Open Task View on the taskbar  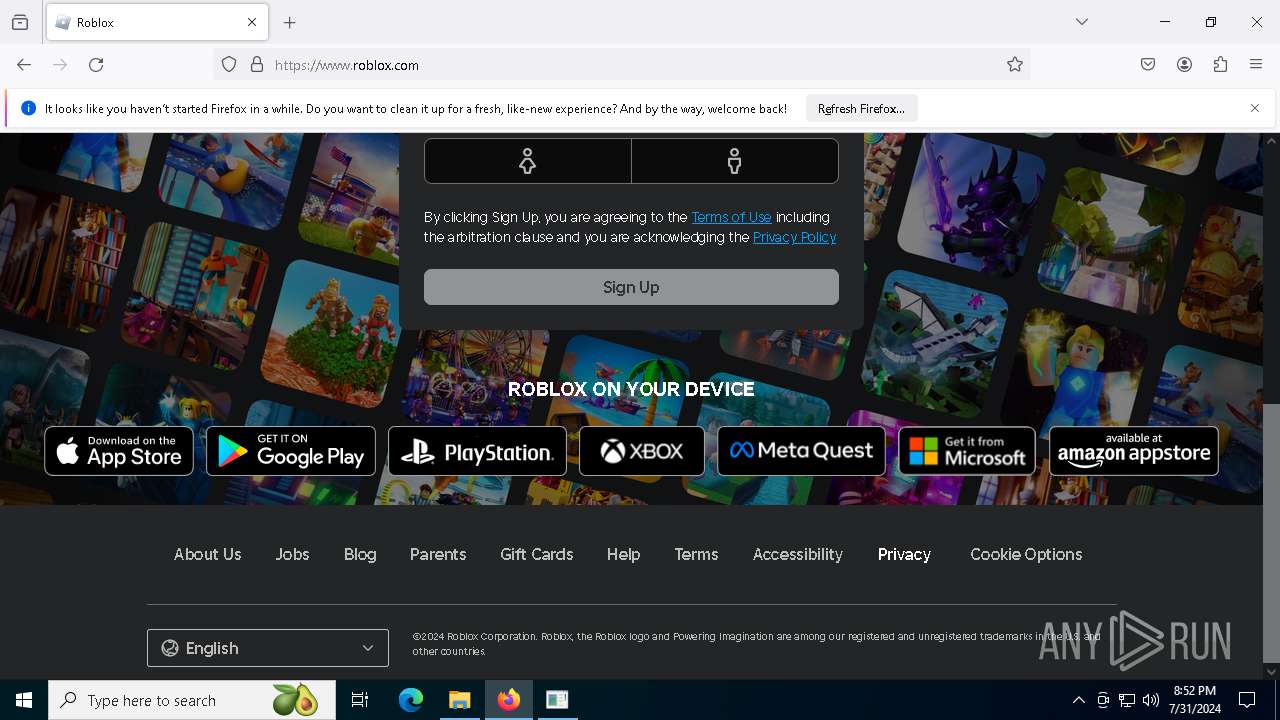tap(360, 700)
